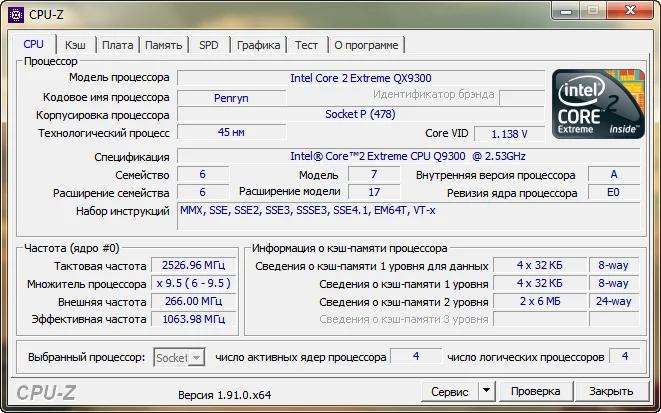The height and width of the screenshot is (413, 661).
Task: Click the 45 нм technology value
Action: (x=231, y=132)
